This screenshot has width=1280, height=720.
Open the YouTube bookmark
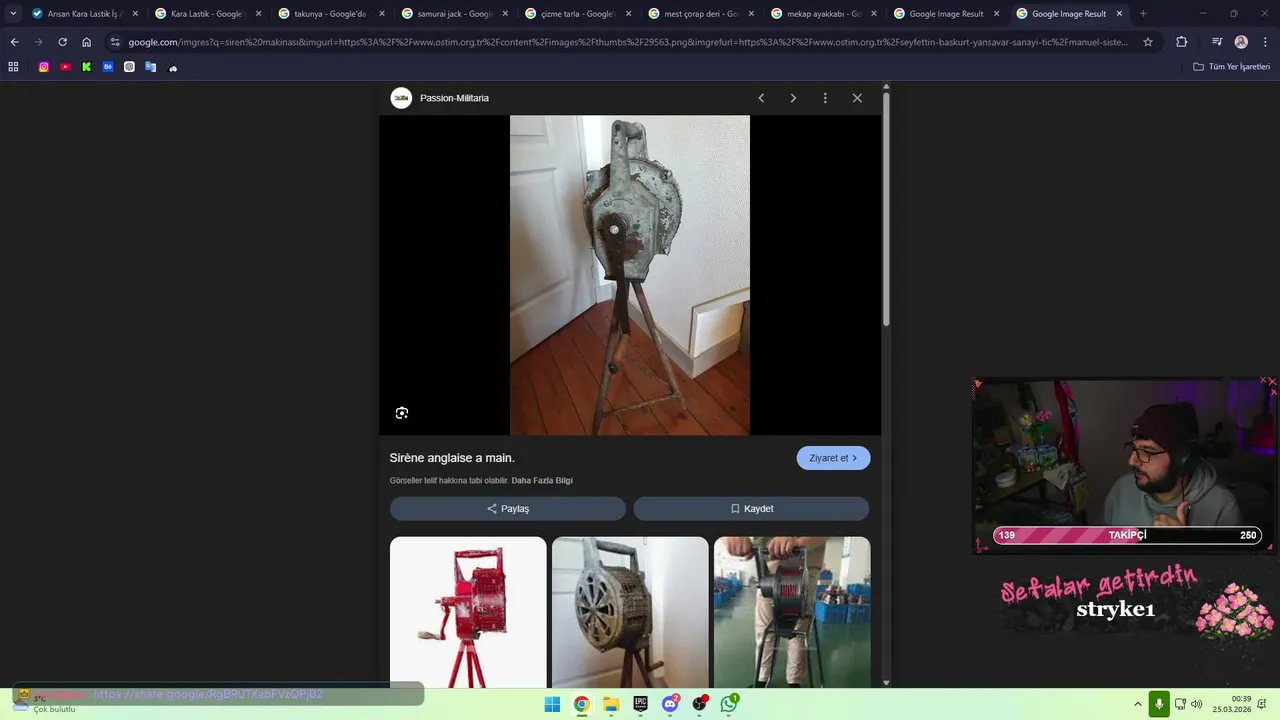65,67
